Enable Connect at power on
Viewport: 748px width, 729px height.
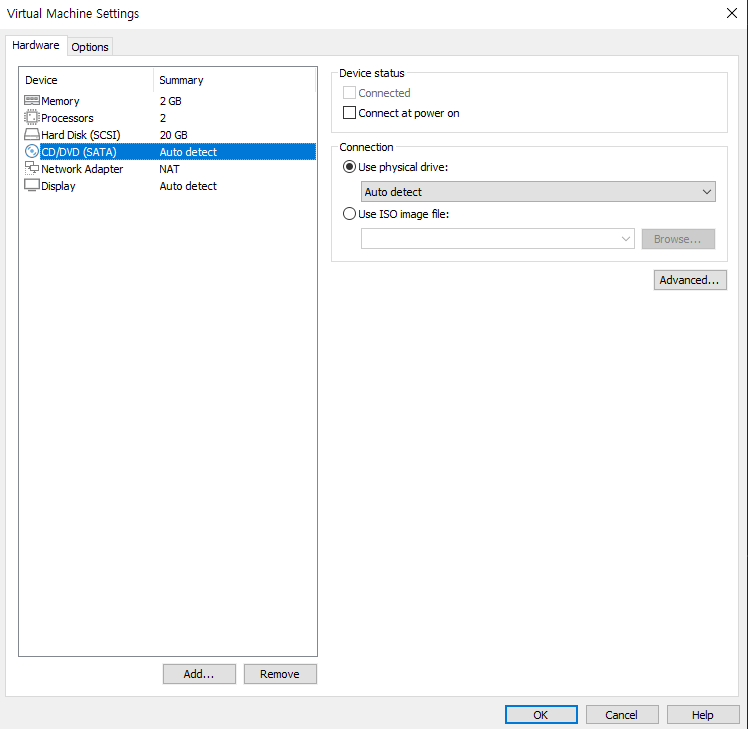[349, 113]
